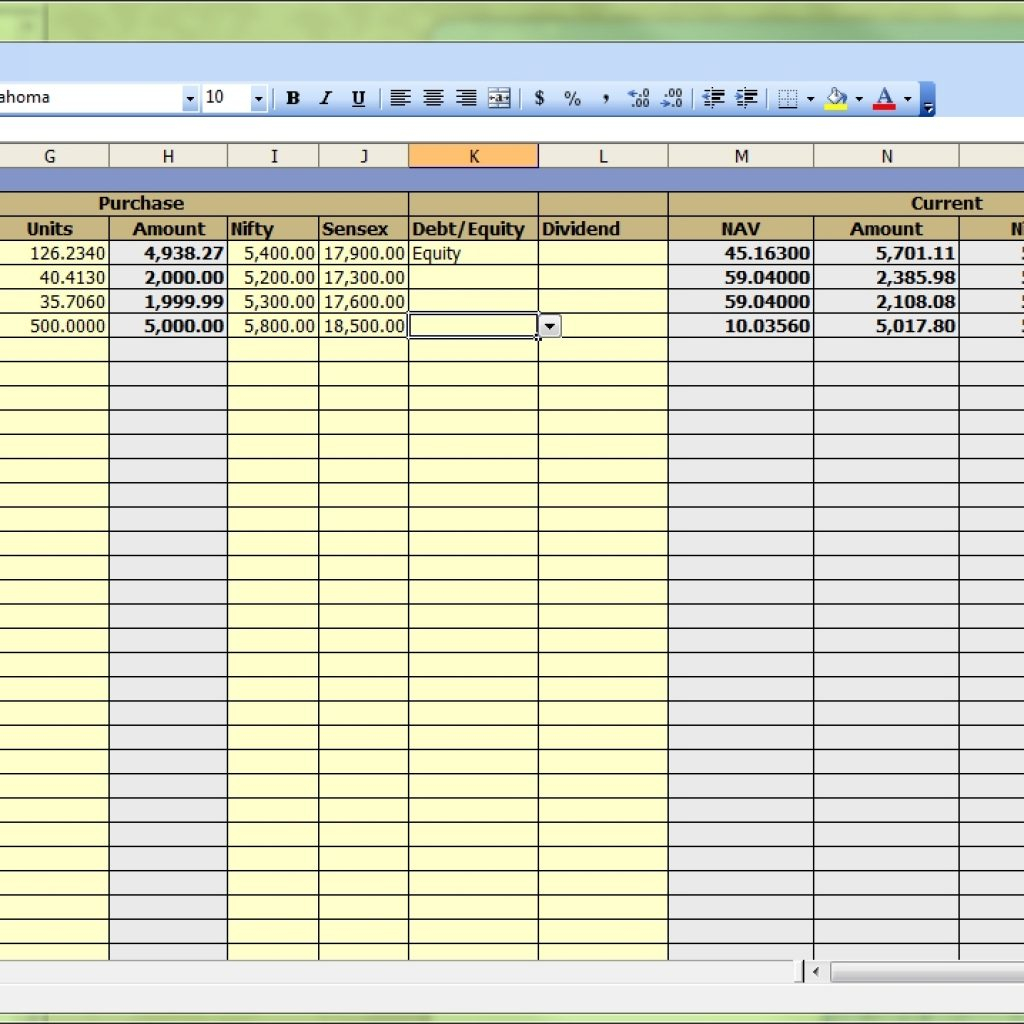Select column M header

pos(741,156)
